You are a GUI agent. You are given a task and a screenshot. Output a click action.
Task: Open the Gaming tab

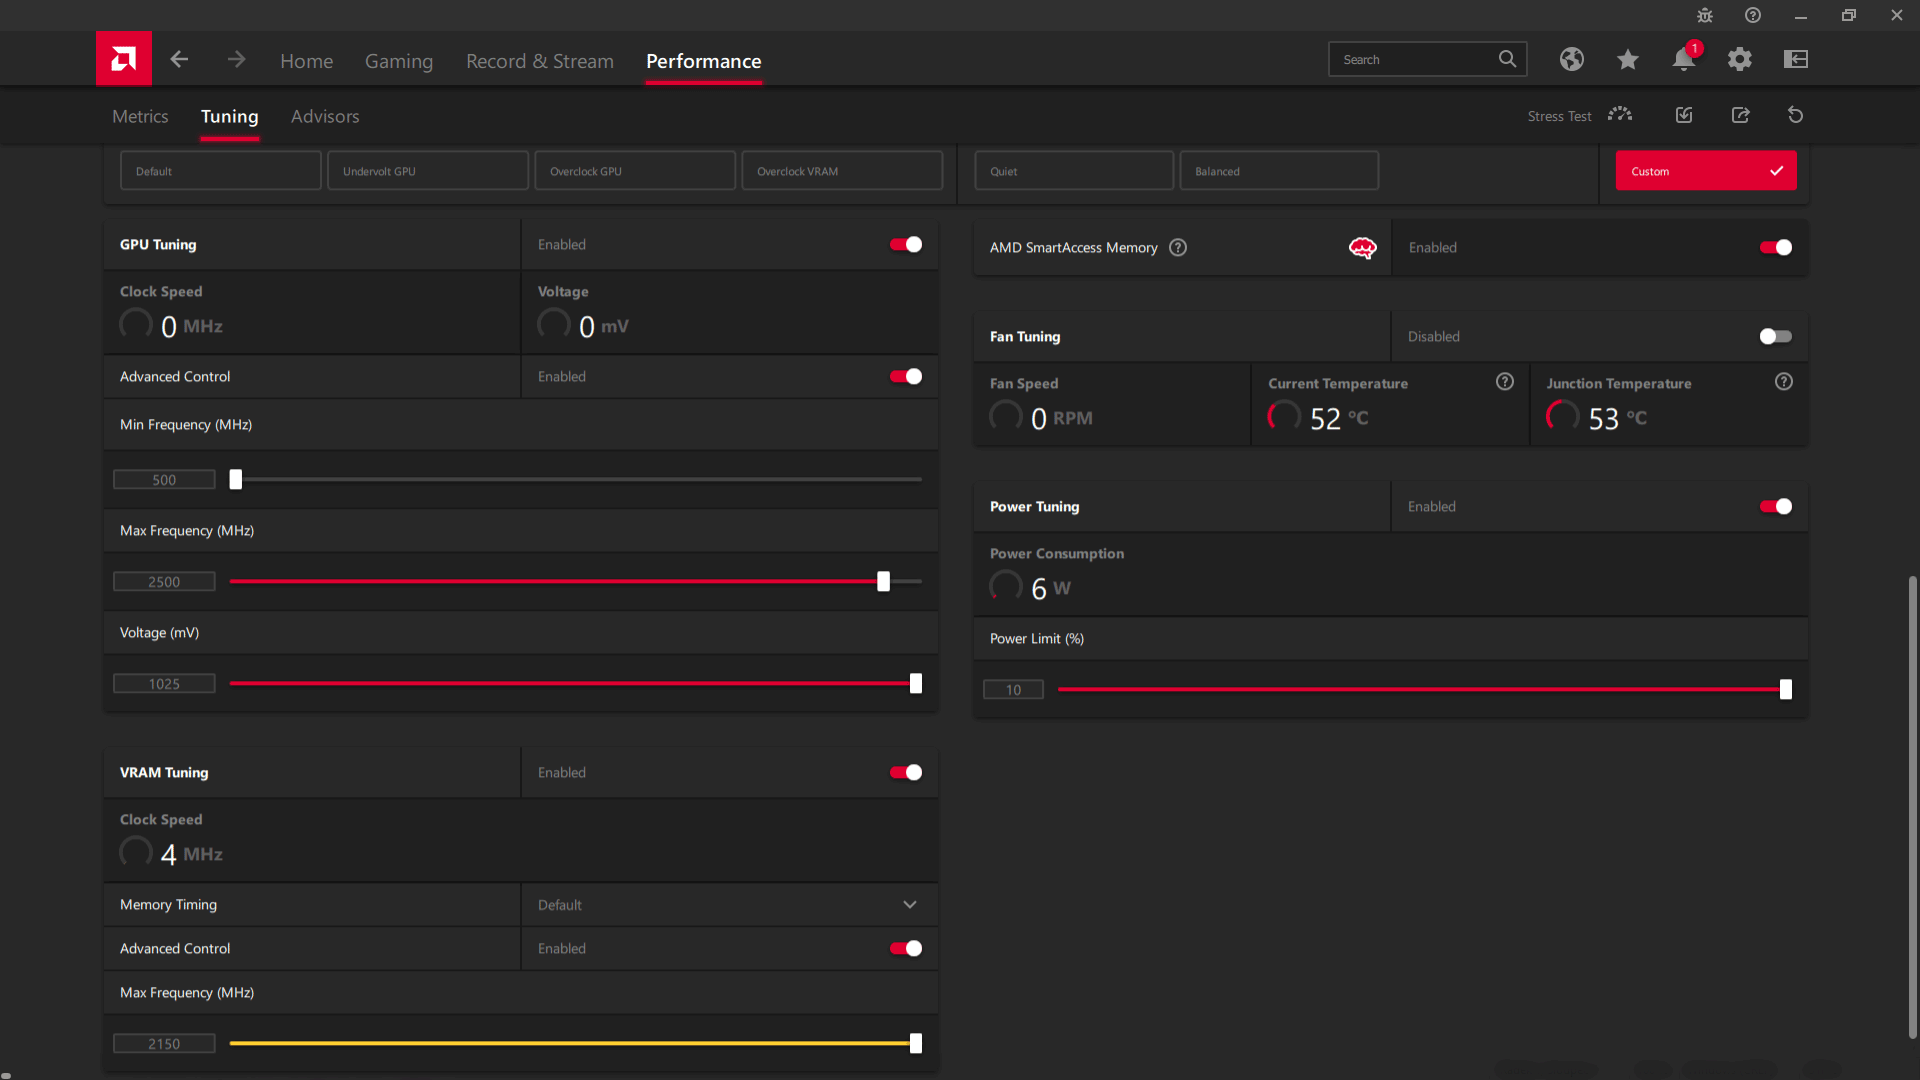pos(399,61)
